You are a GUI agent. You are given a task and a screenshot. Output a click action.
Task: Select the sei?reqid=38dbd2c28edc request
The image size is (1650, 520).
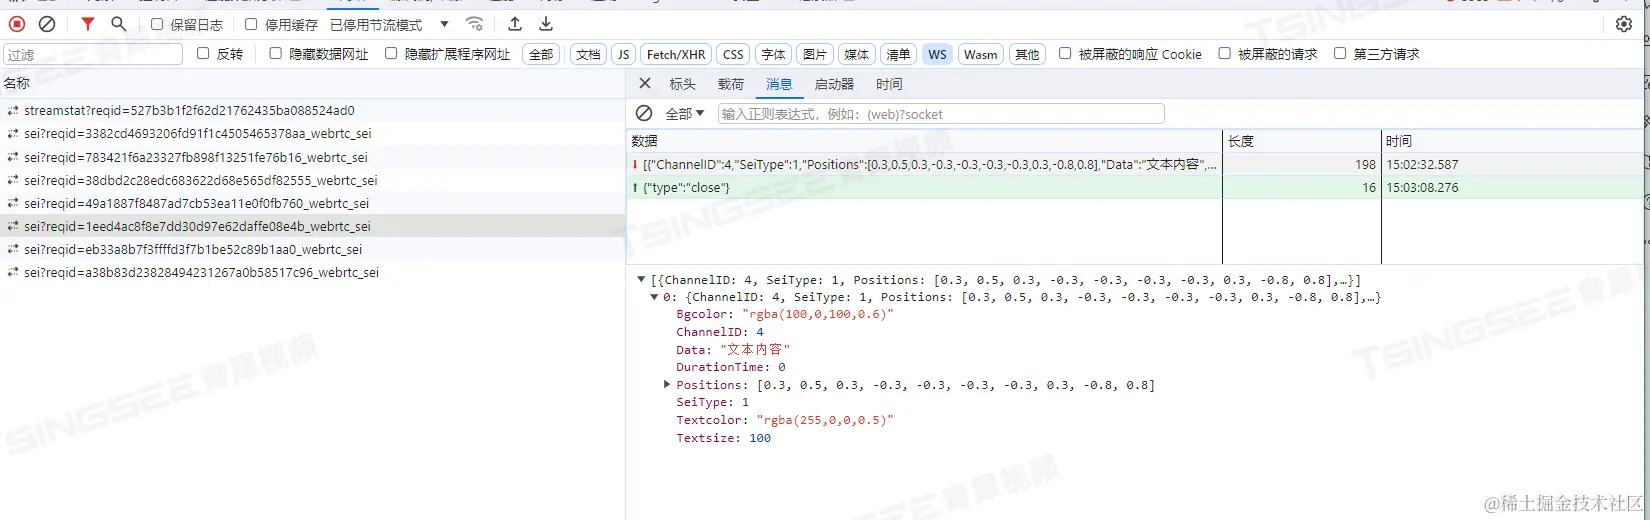312,180
